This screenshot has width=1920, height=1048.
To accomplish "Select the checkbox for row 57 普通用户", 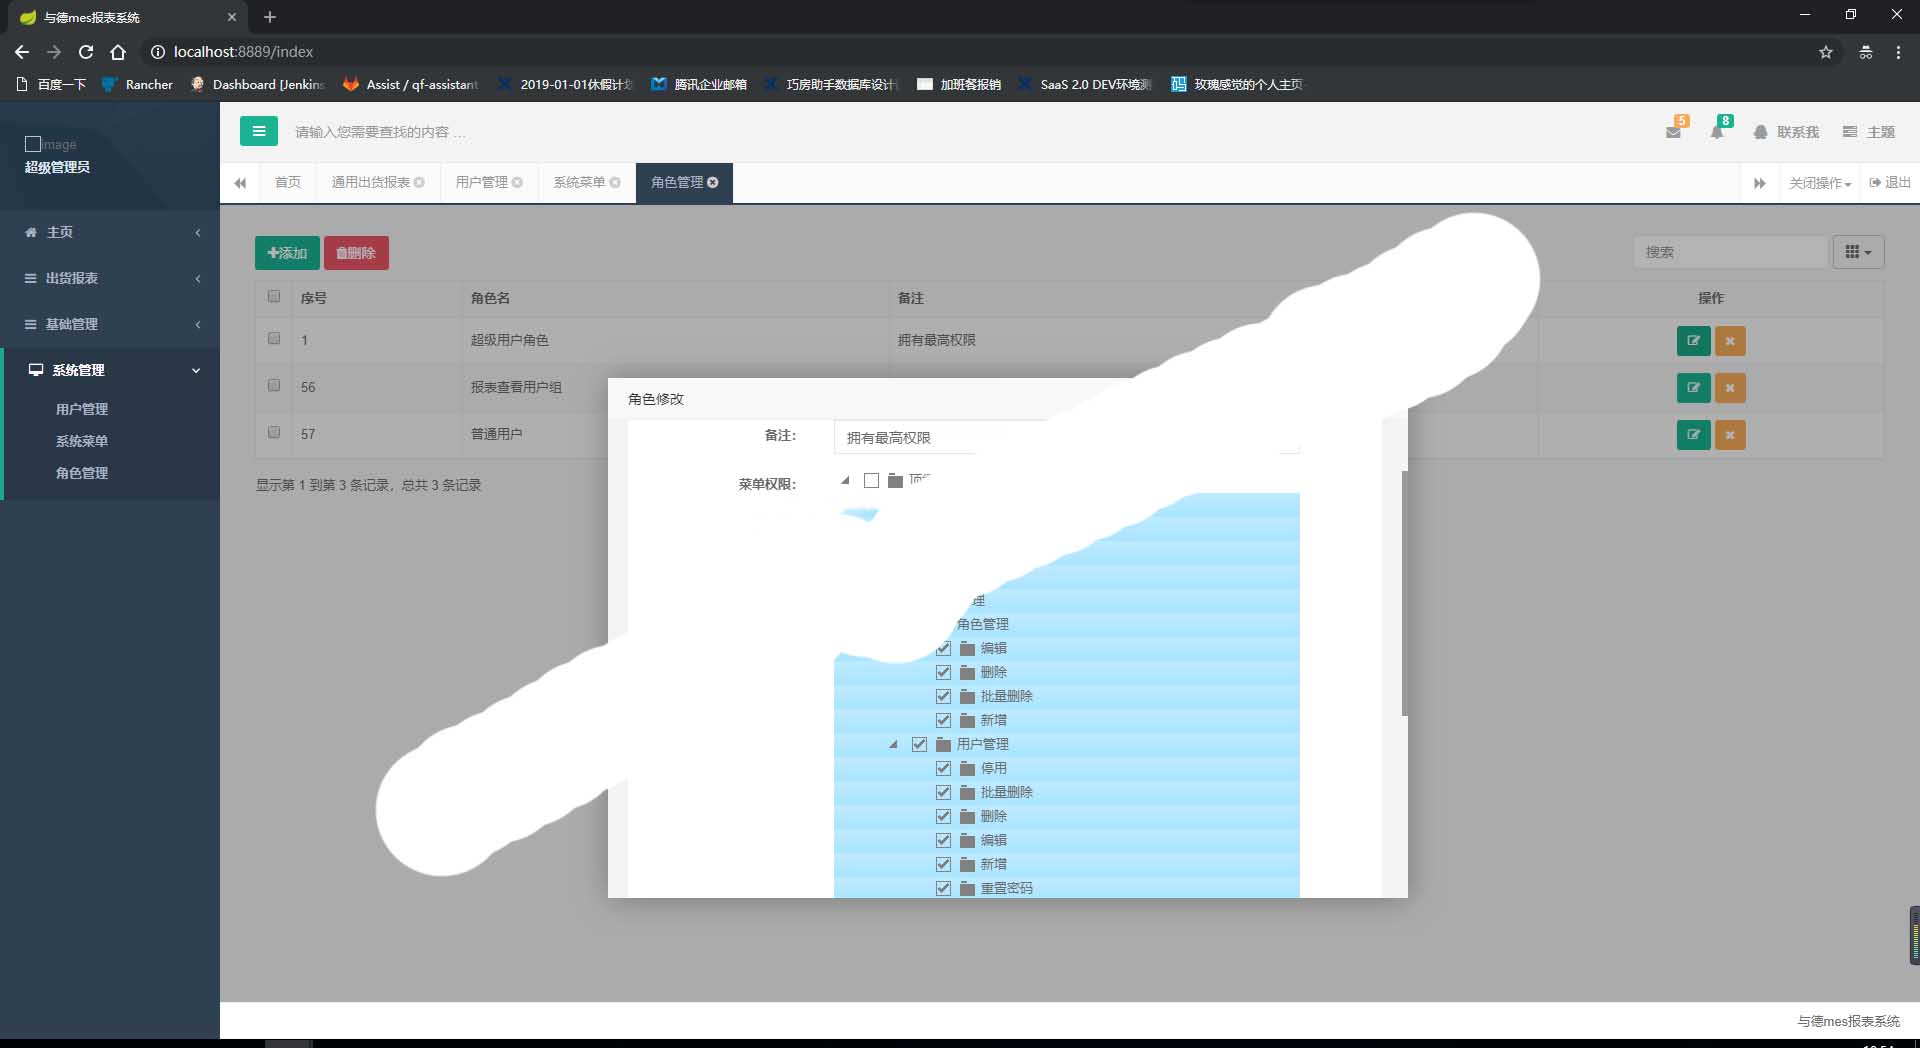I will (274, 433).
